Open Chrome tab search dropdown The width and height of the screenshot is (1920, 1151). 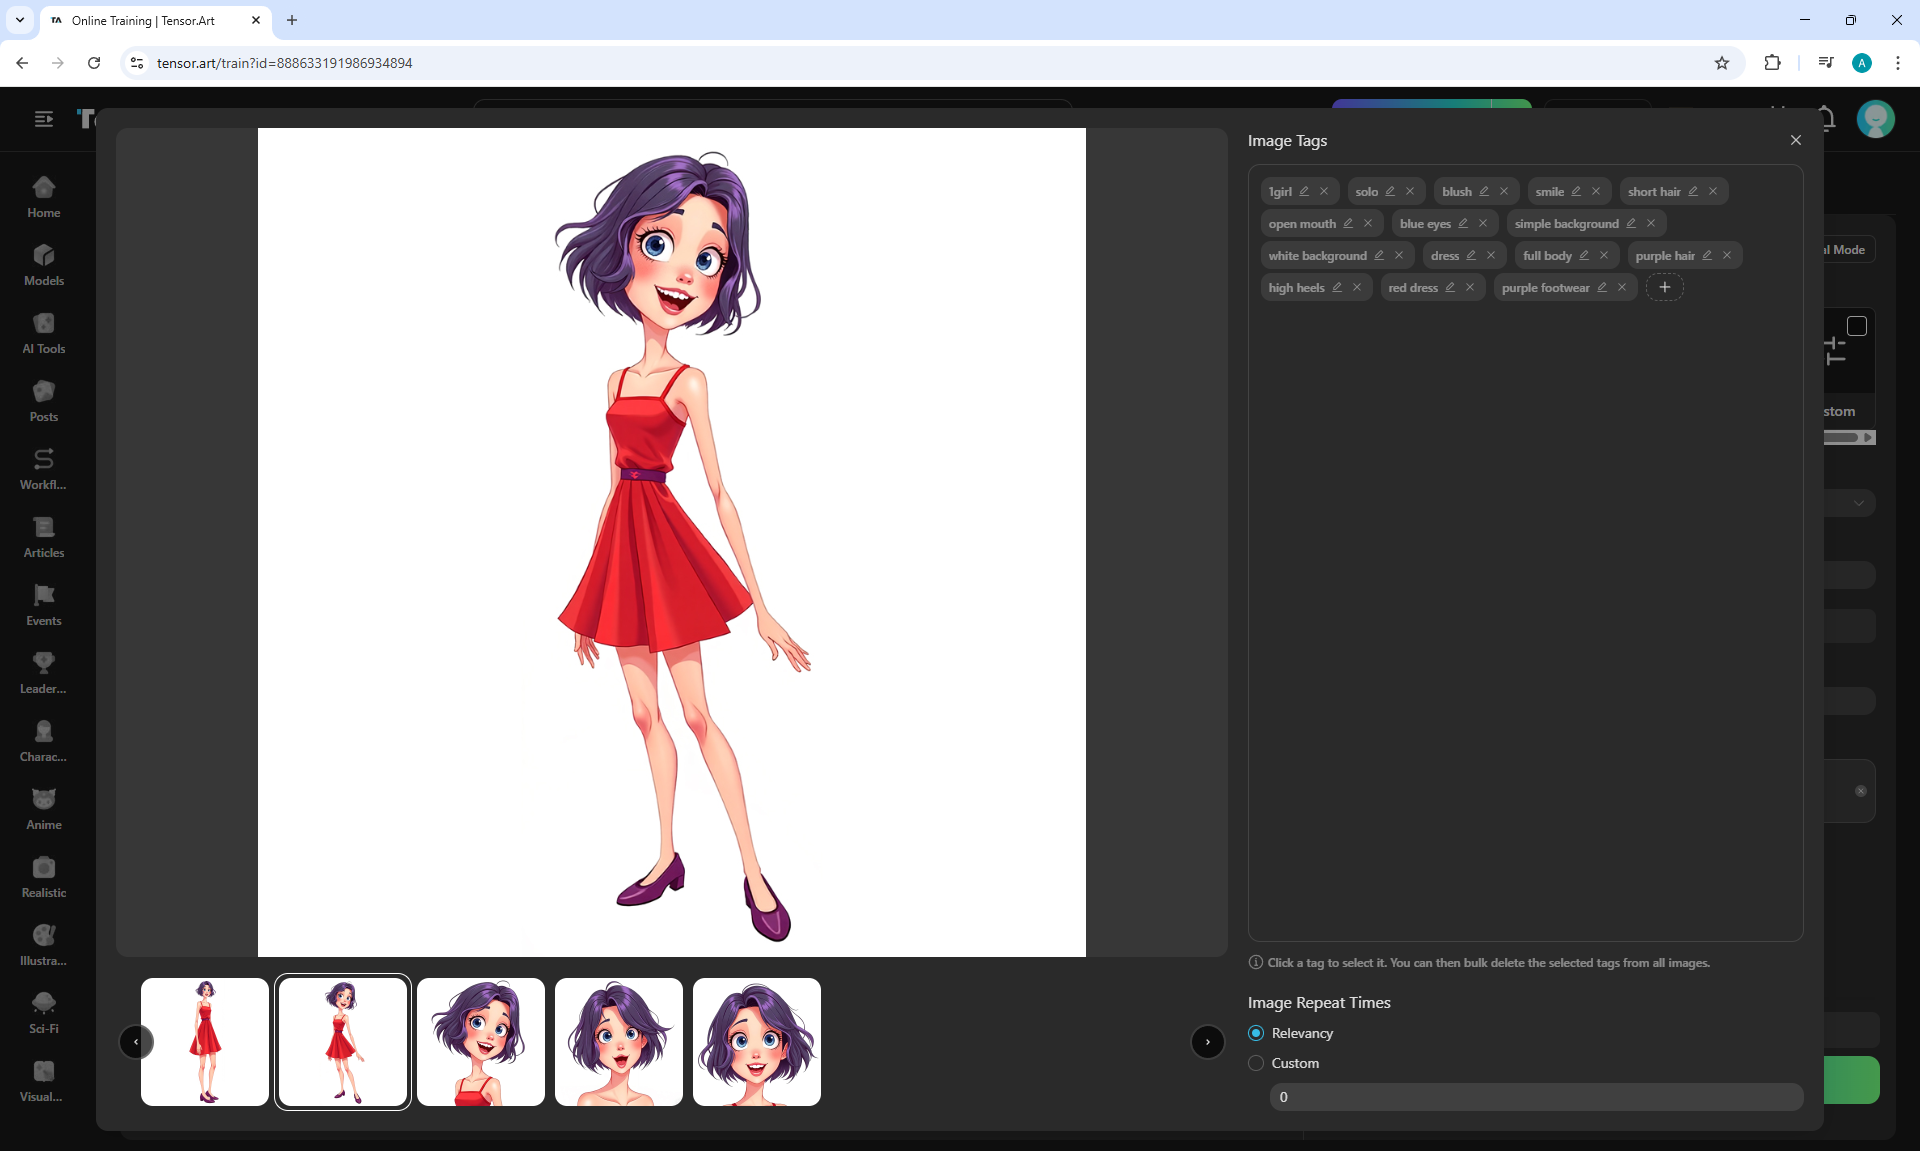19,20
